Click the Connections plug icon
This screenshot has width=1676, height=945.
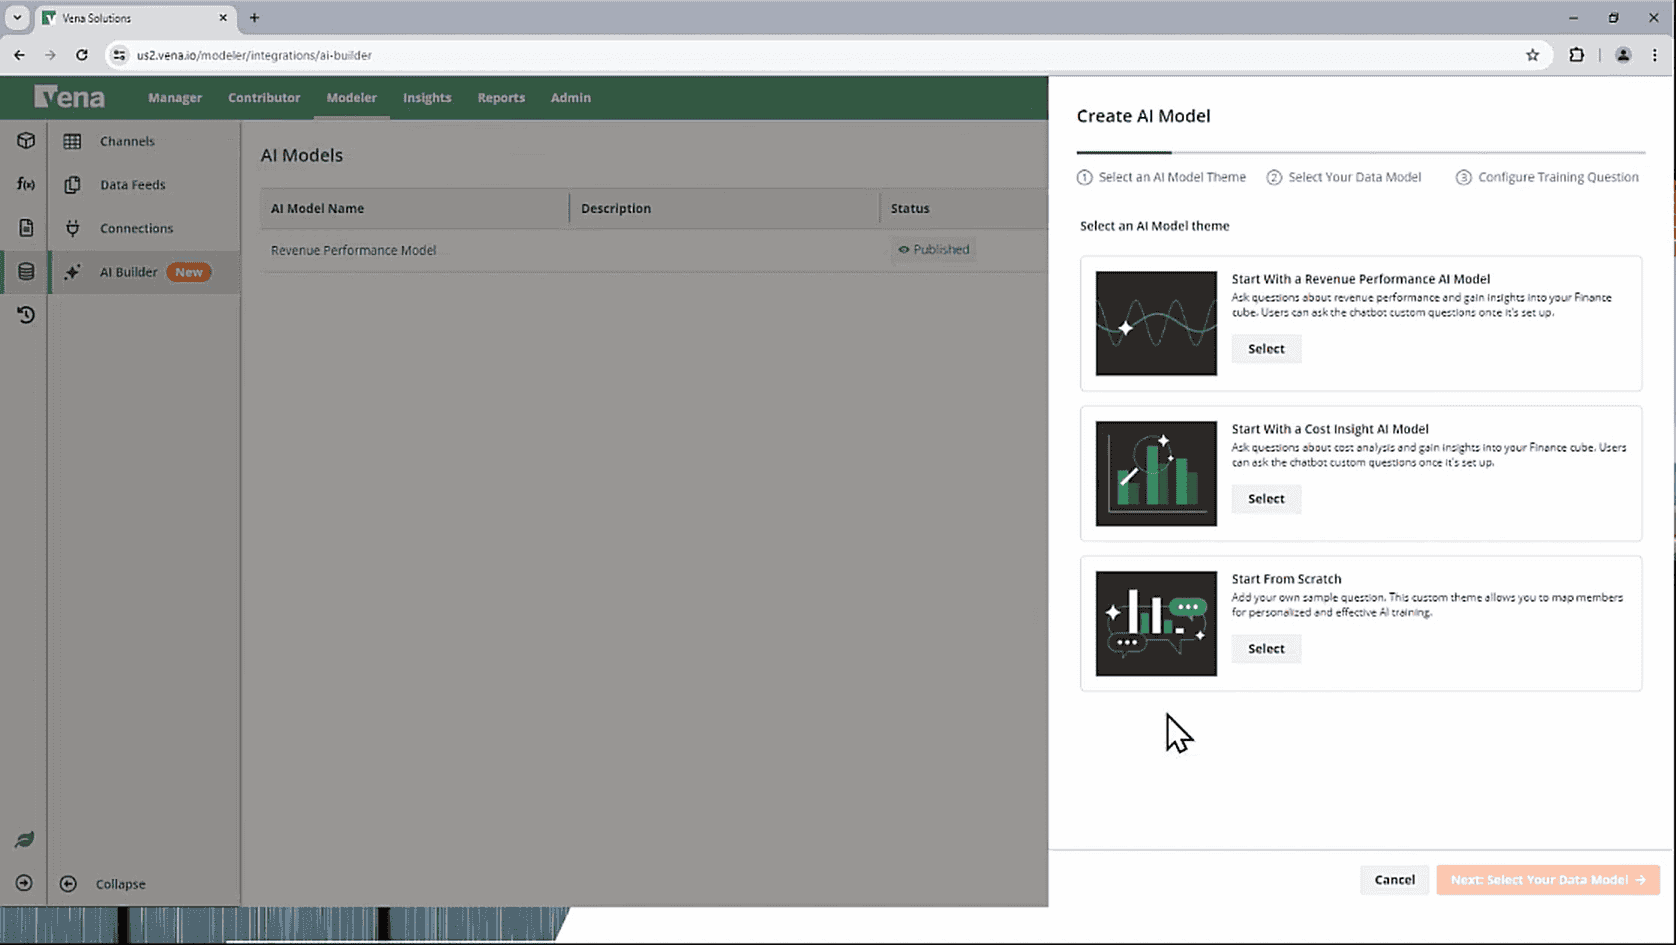click(x=72, y=228)
